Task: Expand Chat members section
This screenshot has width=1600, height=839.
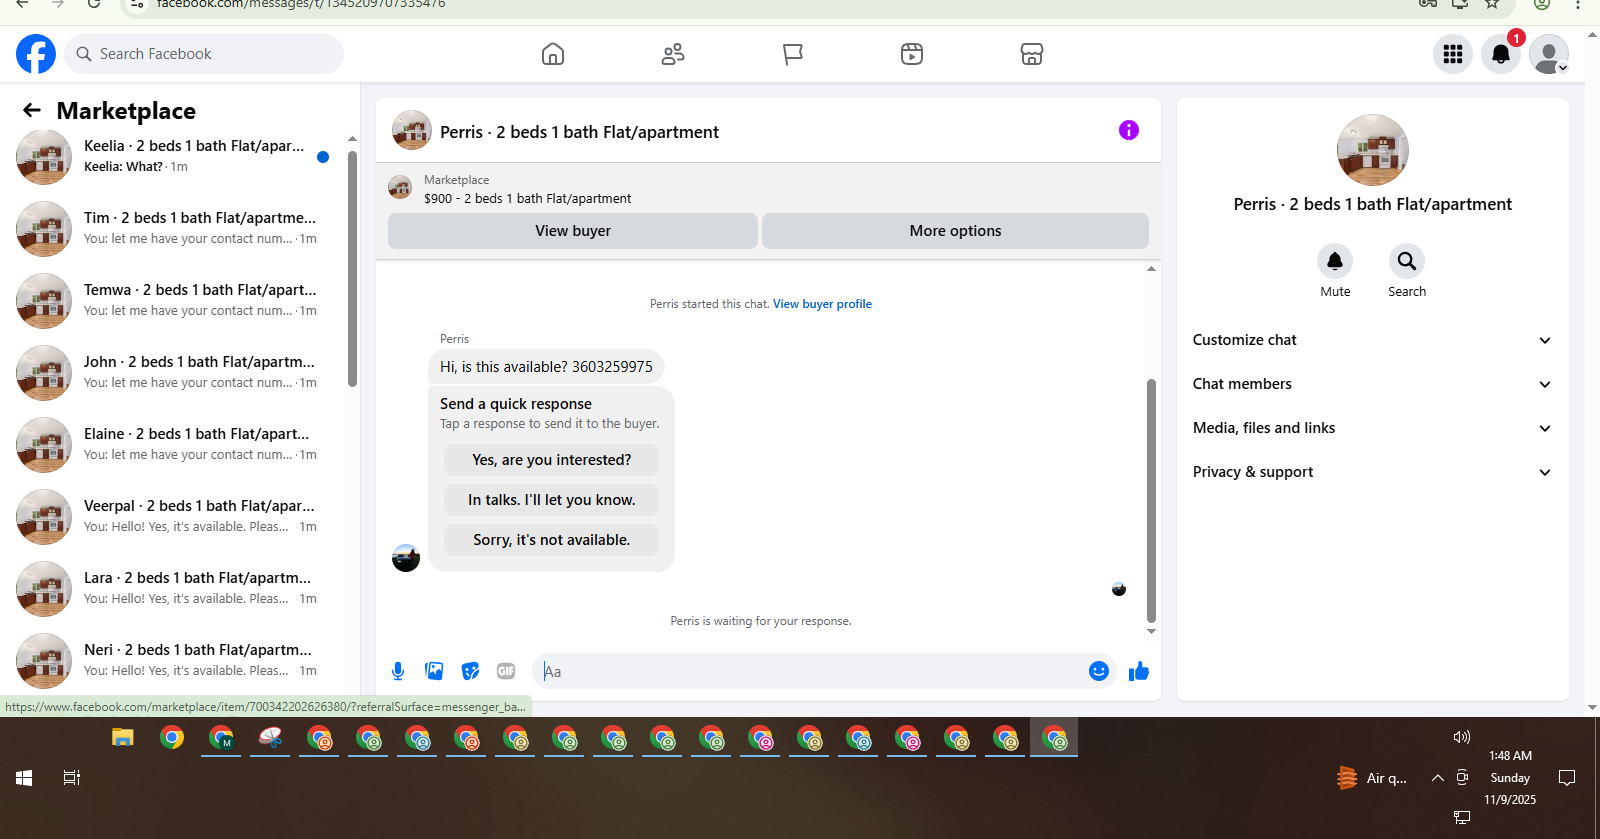Action: tap(1373, 384)
